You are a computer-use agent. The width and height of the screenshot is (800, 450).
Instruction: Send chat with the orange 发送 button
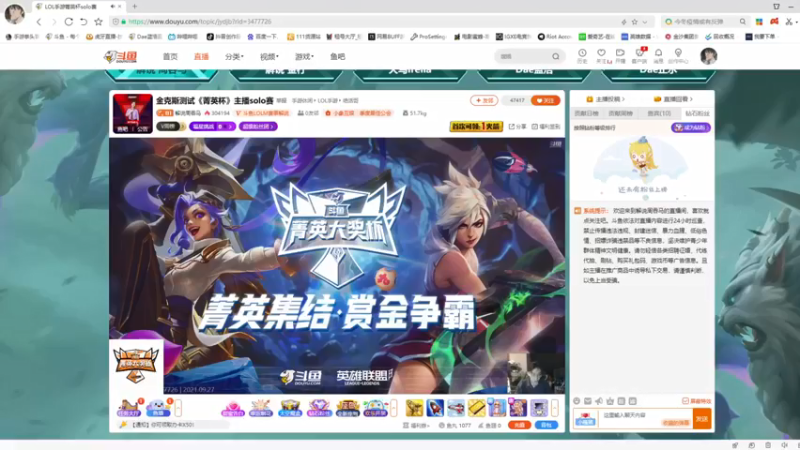pos(702,419)
